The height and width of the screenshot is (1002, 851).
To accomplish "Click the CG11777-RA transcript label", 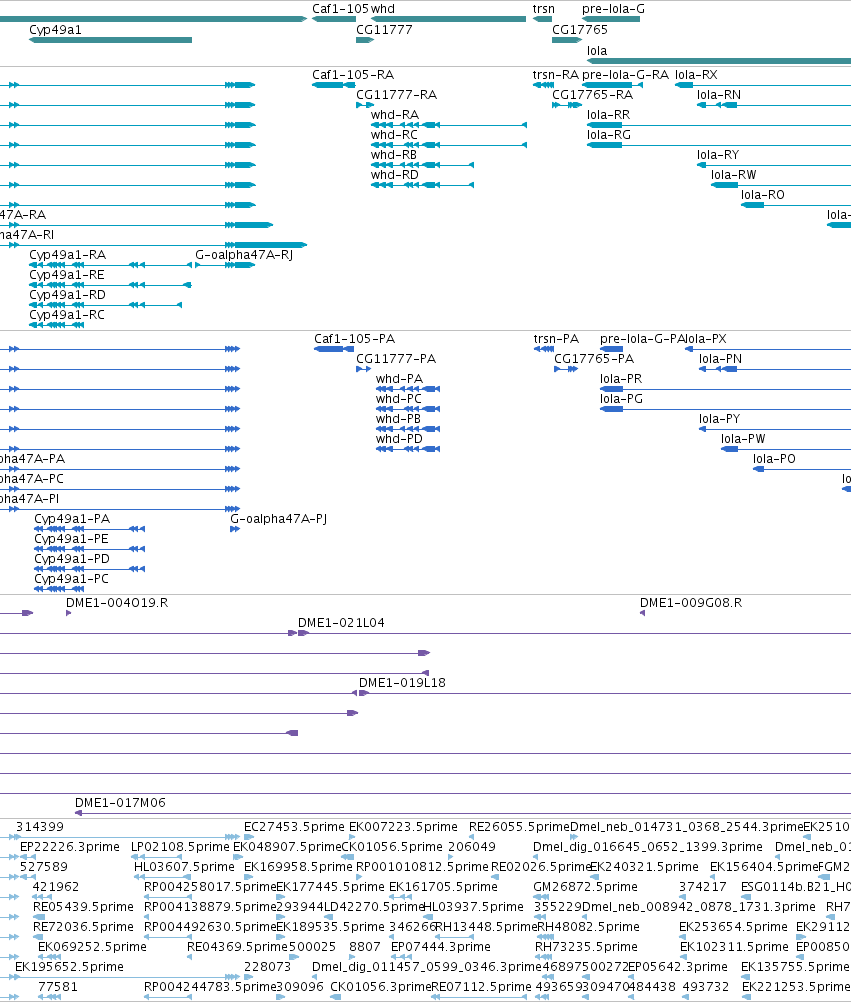I will (x=396, y=95).
